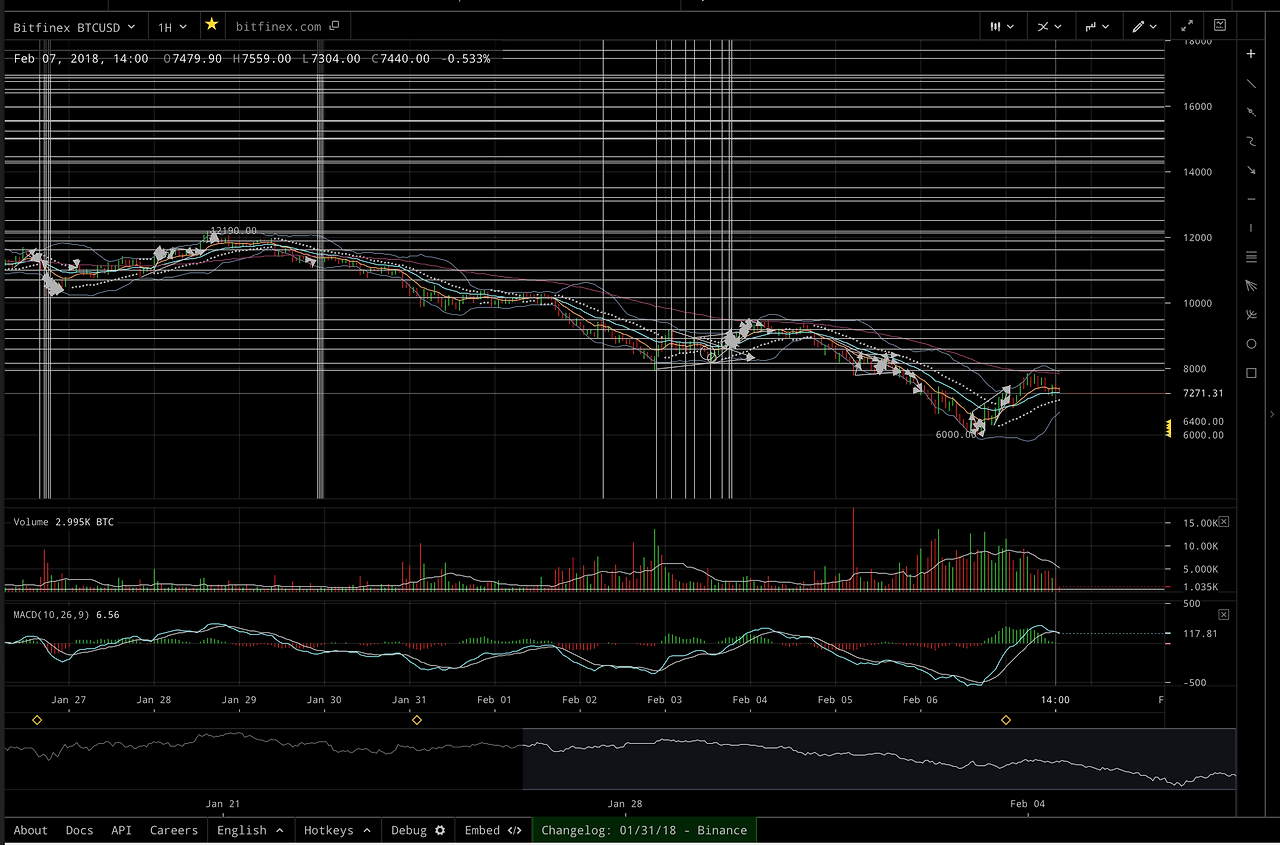Toggle the yellow favorite star
1280x845 pixels.
(211, 25)
